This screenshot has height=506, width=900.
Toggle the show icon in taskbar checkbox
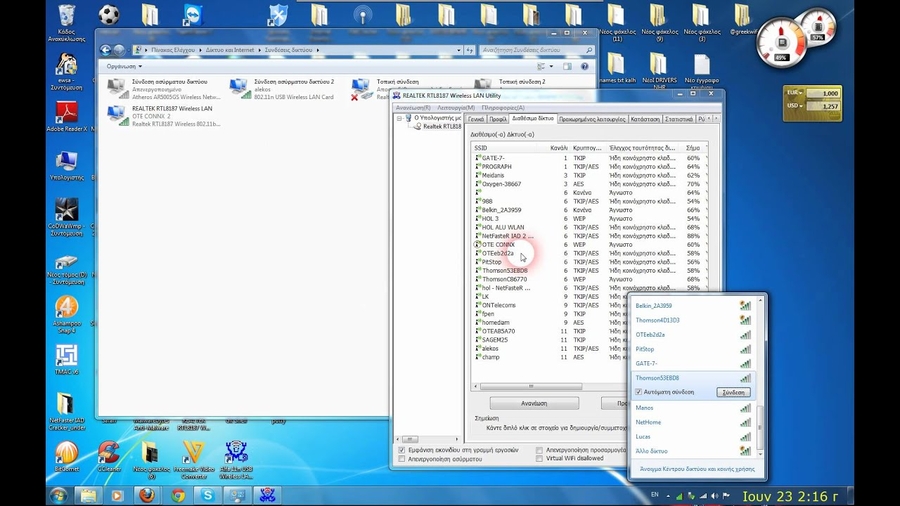402,450
